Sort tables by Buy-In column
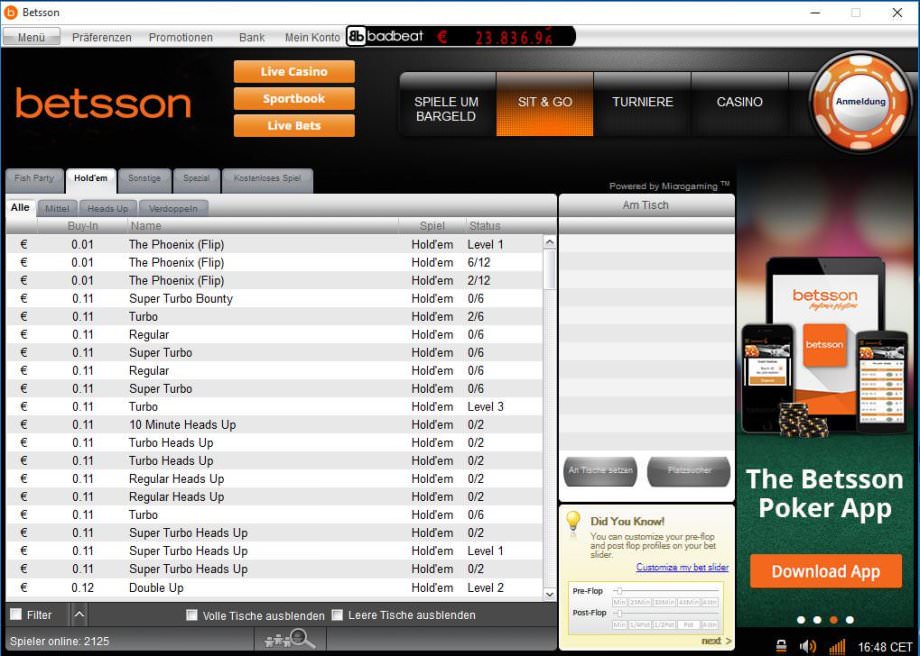Viewport: 920px width, 656px height. (83, 226)
